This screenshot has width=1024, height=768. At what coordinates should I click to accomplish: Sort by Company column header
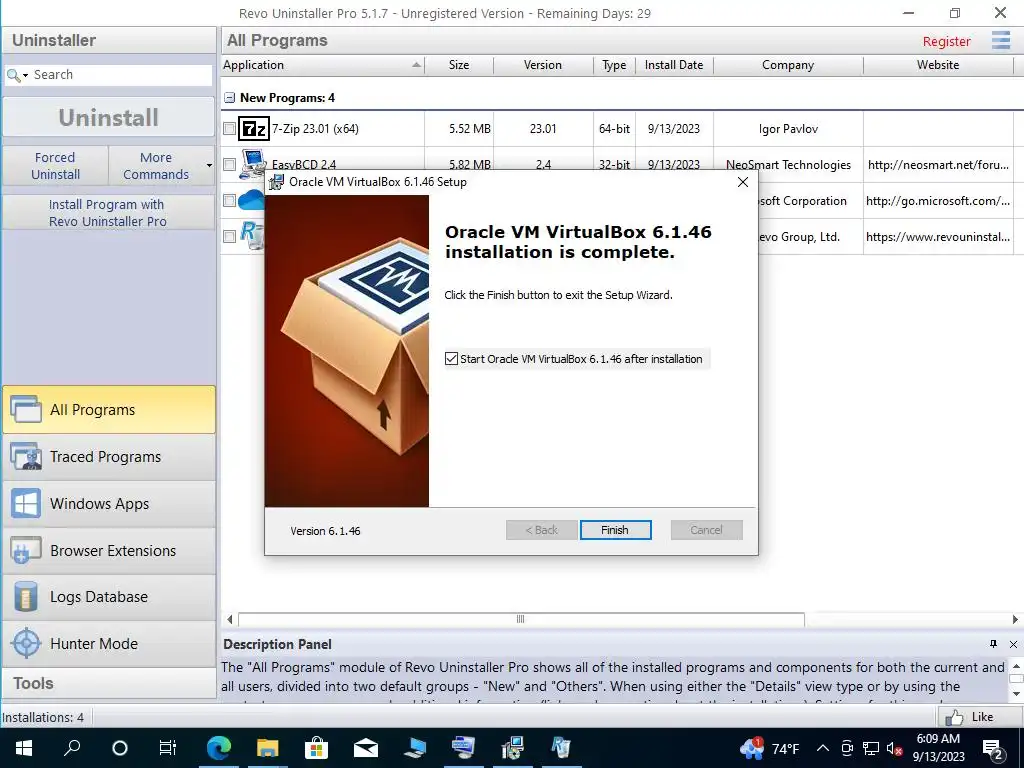pyautogui.click(x=788, y=65)
